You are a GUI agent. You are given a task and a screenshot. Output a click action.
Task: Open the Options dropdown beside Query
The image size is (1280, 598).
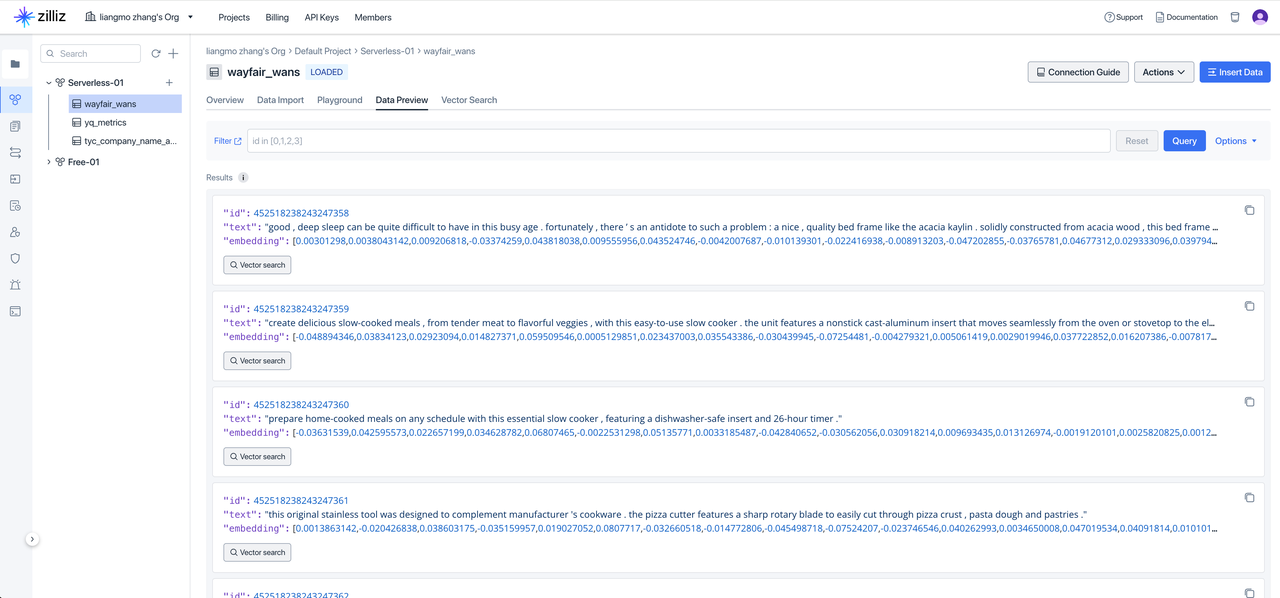pyautogui.click(x=1236, y=141)
